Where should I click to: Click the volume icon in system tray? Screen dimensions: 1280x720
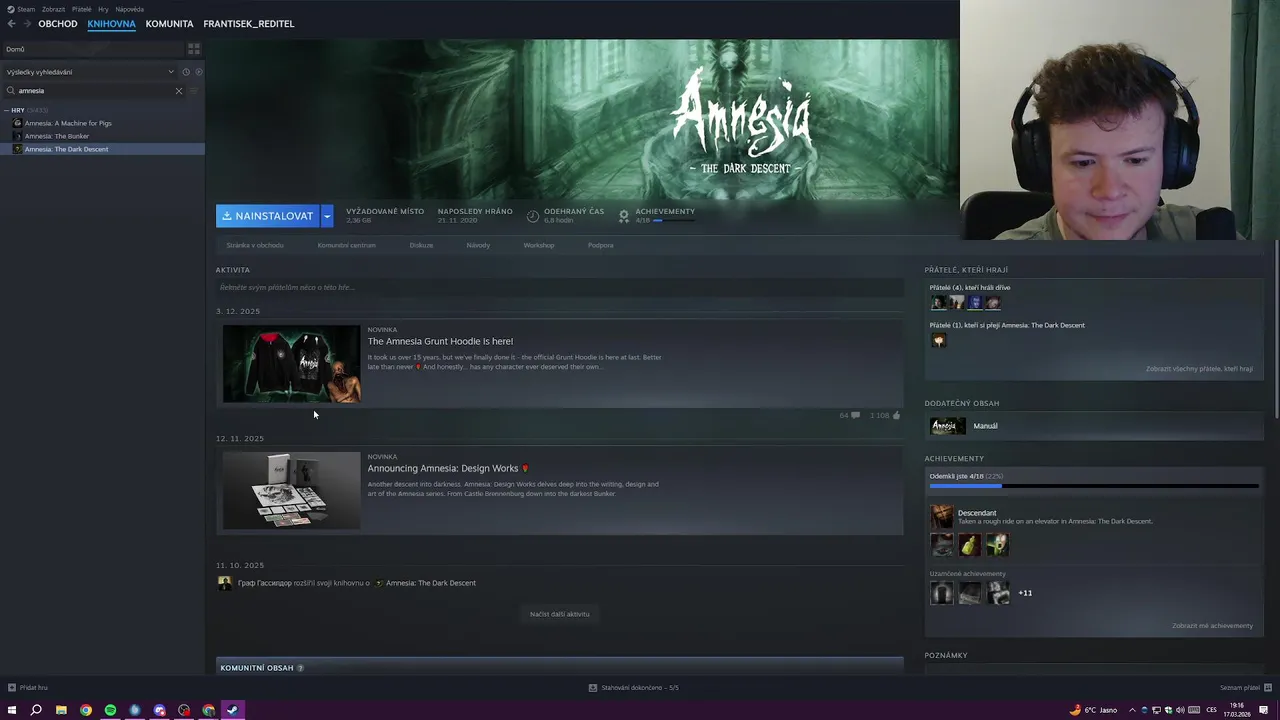click(1180, 710)
